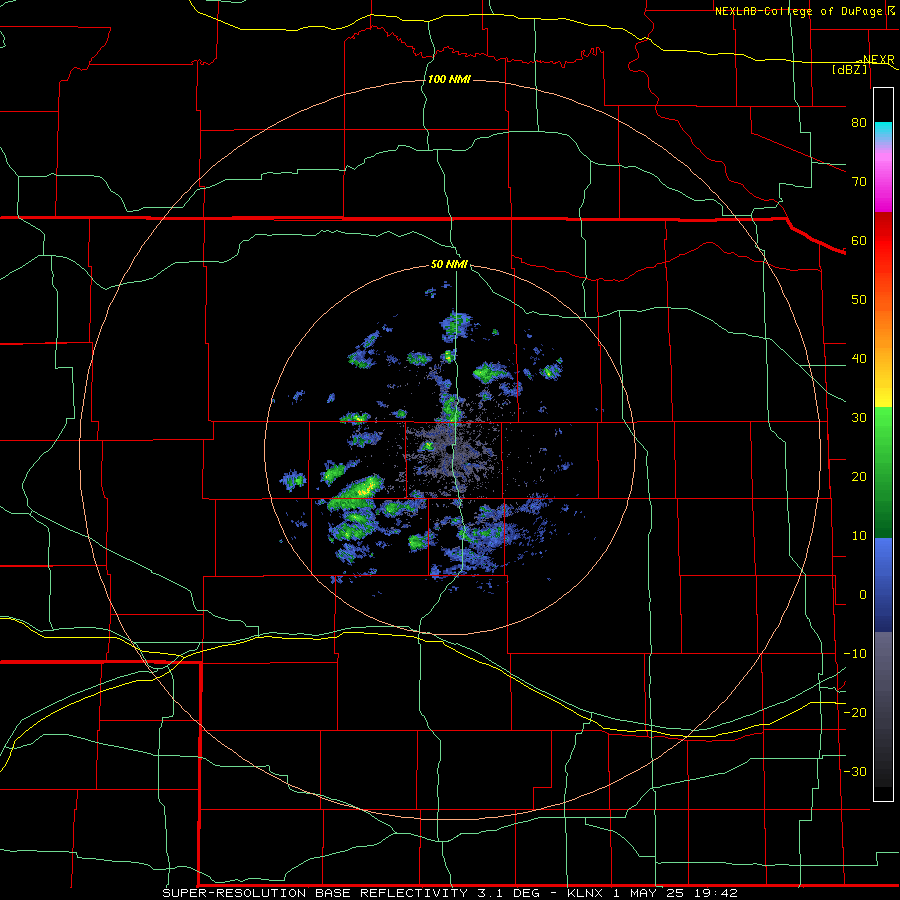Click the radar site center point
The width and height of the screenshot is (900, 900).
(451, 451)
